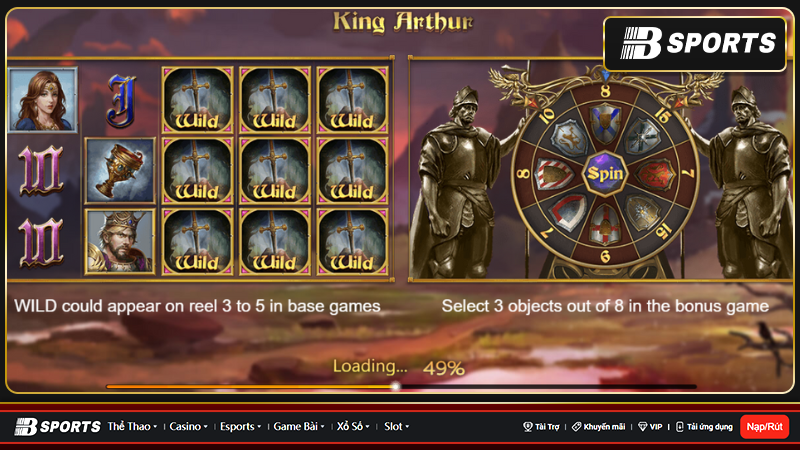
Task: Click the purple Spin button on wheel
Action: [605, 174]
